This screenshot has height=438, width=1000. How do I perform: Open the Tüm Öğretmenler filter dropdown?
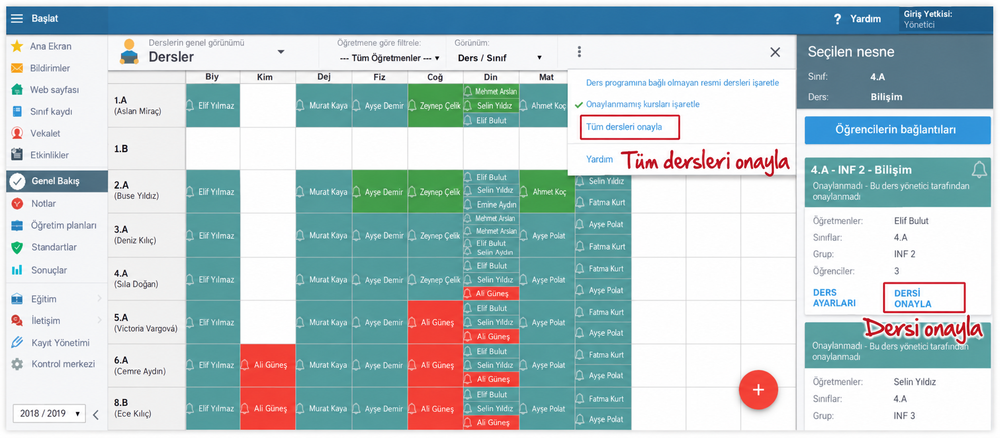pos(390,57)
